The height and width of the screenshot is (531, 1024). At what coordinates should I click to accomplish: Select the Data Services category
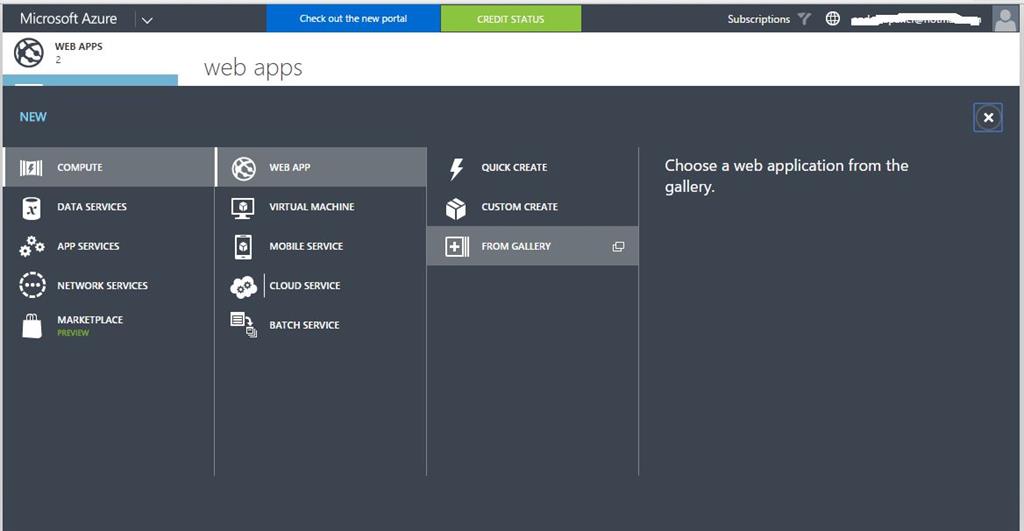(x=109, y=206)
